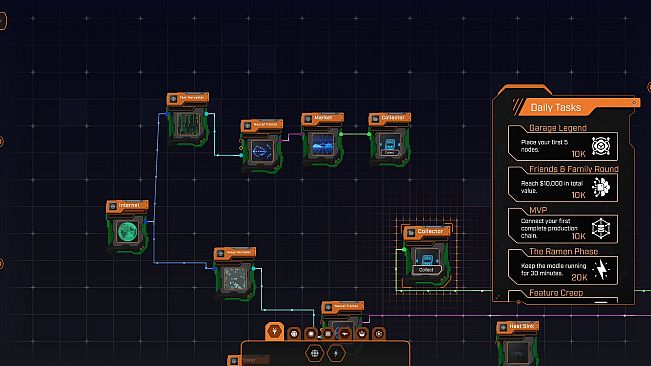Click the top Collector node header icon

tap(375, 119)
